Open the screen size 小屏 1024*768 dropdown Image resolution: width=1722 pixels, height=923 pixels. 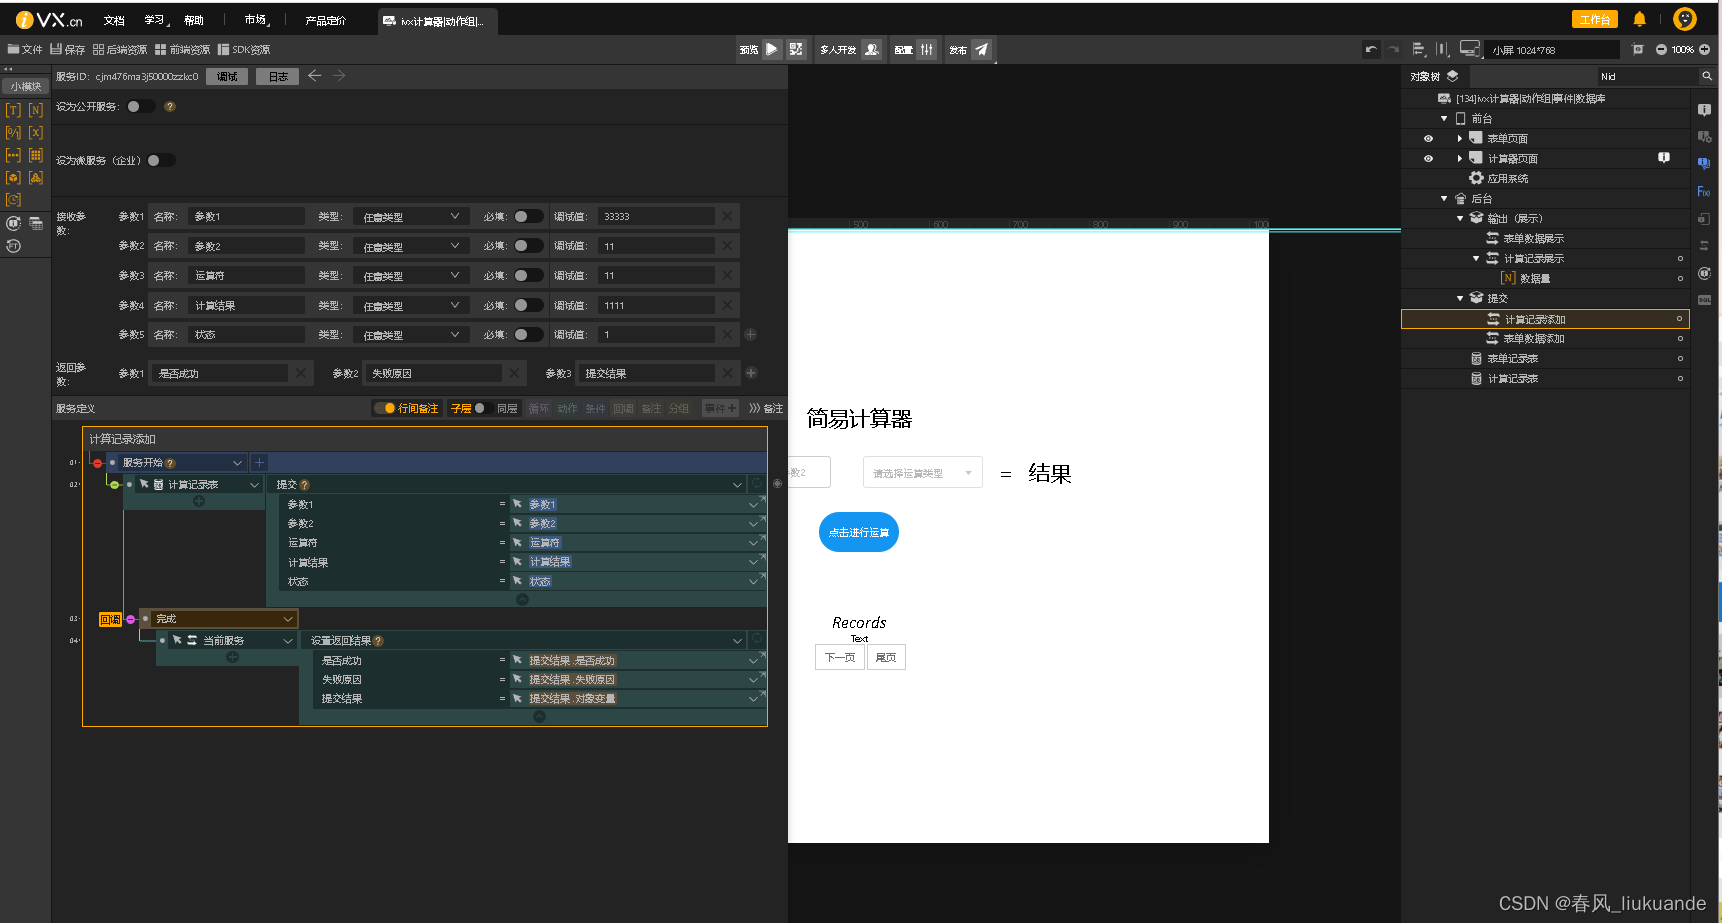tap(1552, 50)
